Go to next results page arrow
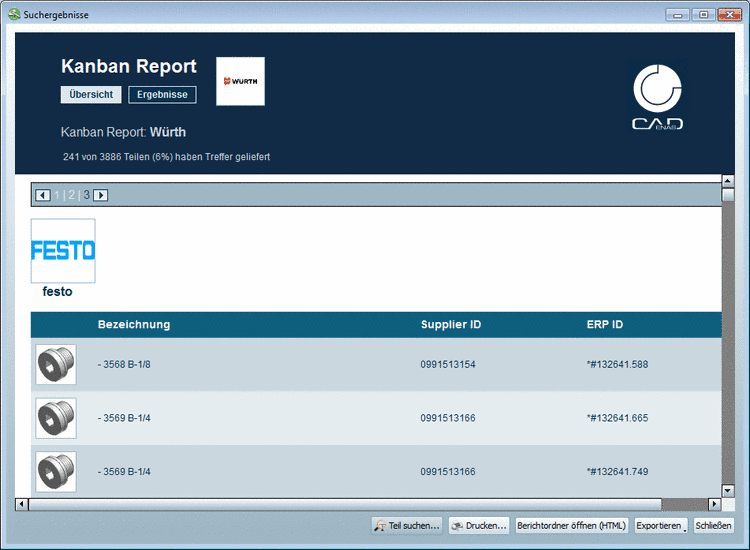The width and height of the screenshot is (750, 550). 100,195
